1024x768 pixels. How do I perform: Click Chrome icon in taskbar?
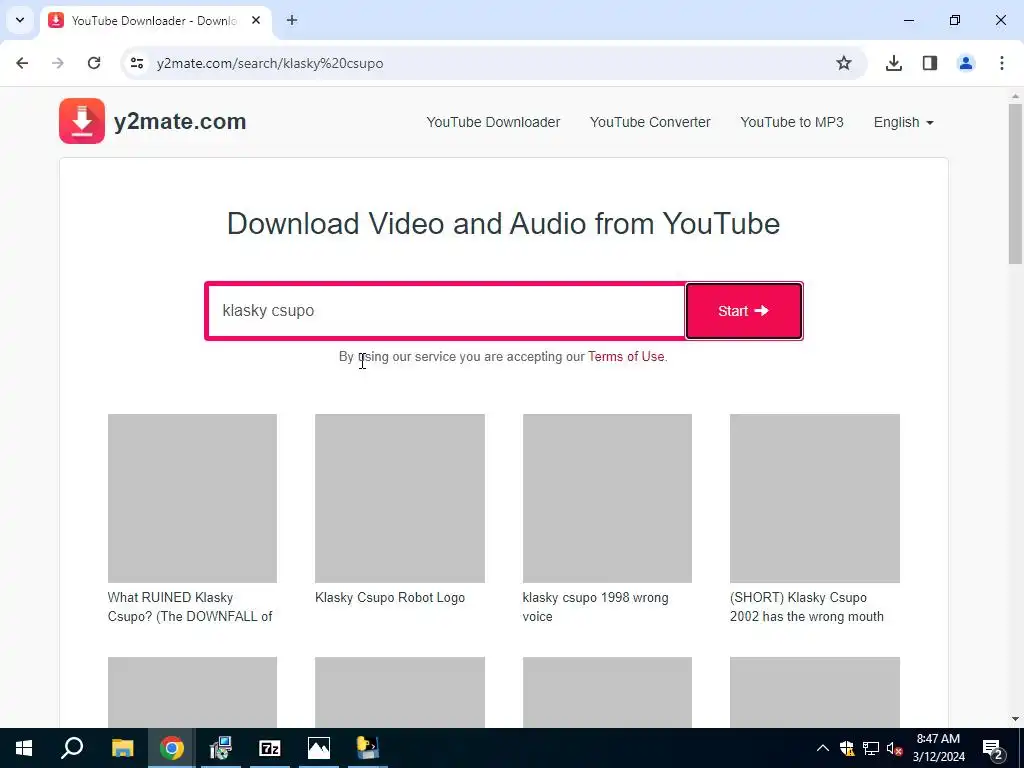[x=172, y=748]
